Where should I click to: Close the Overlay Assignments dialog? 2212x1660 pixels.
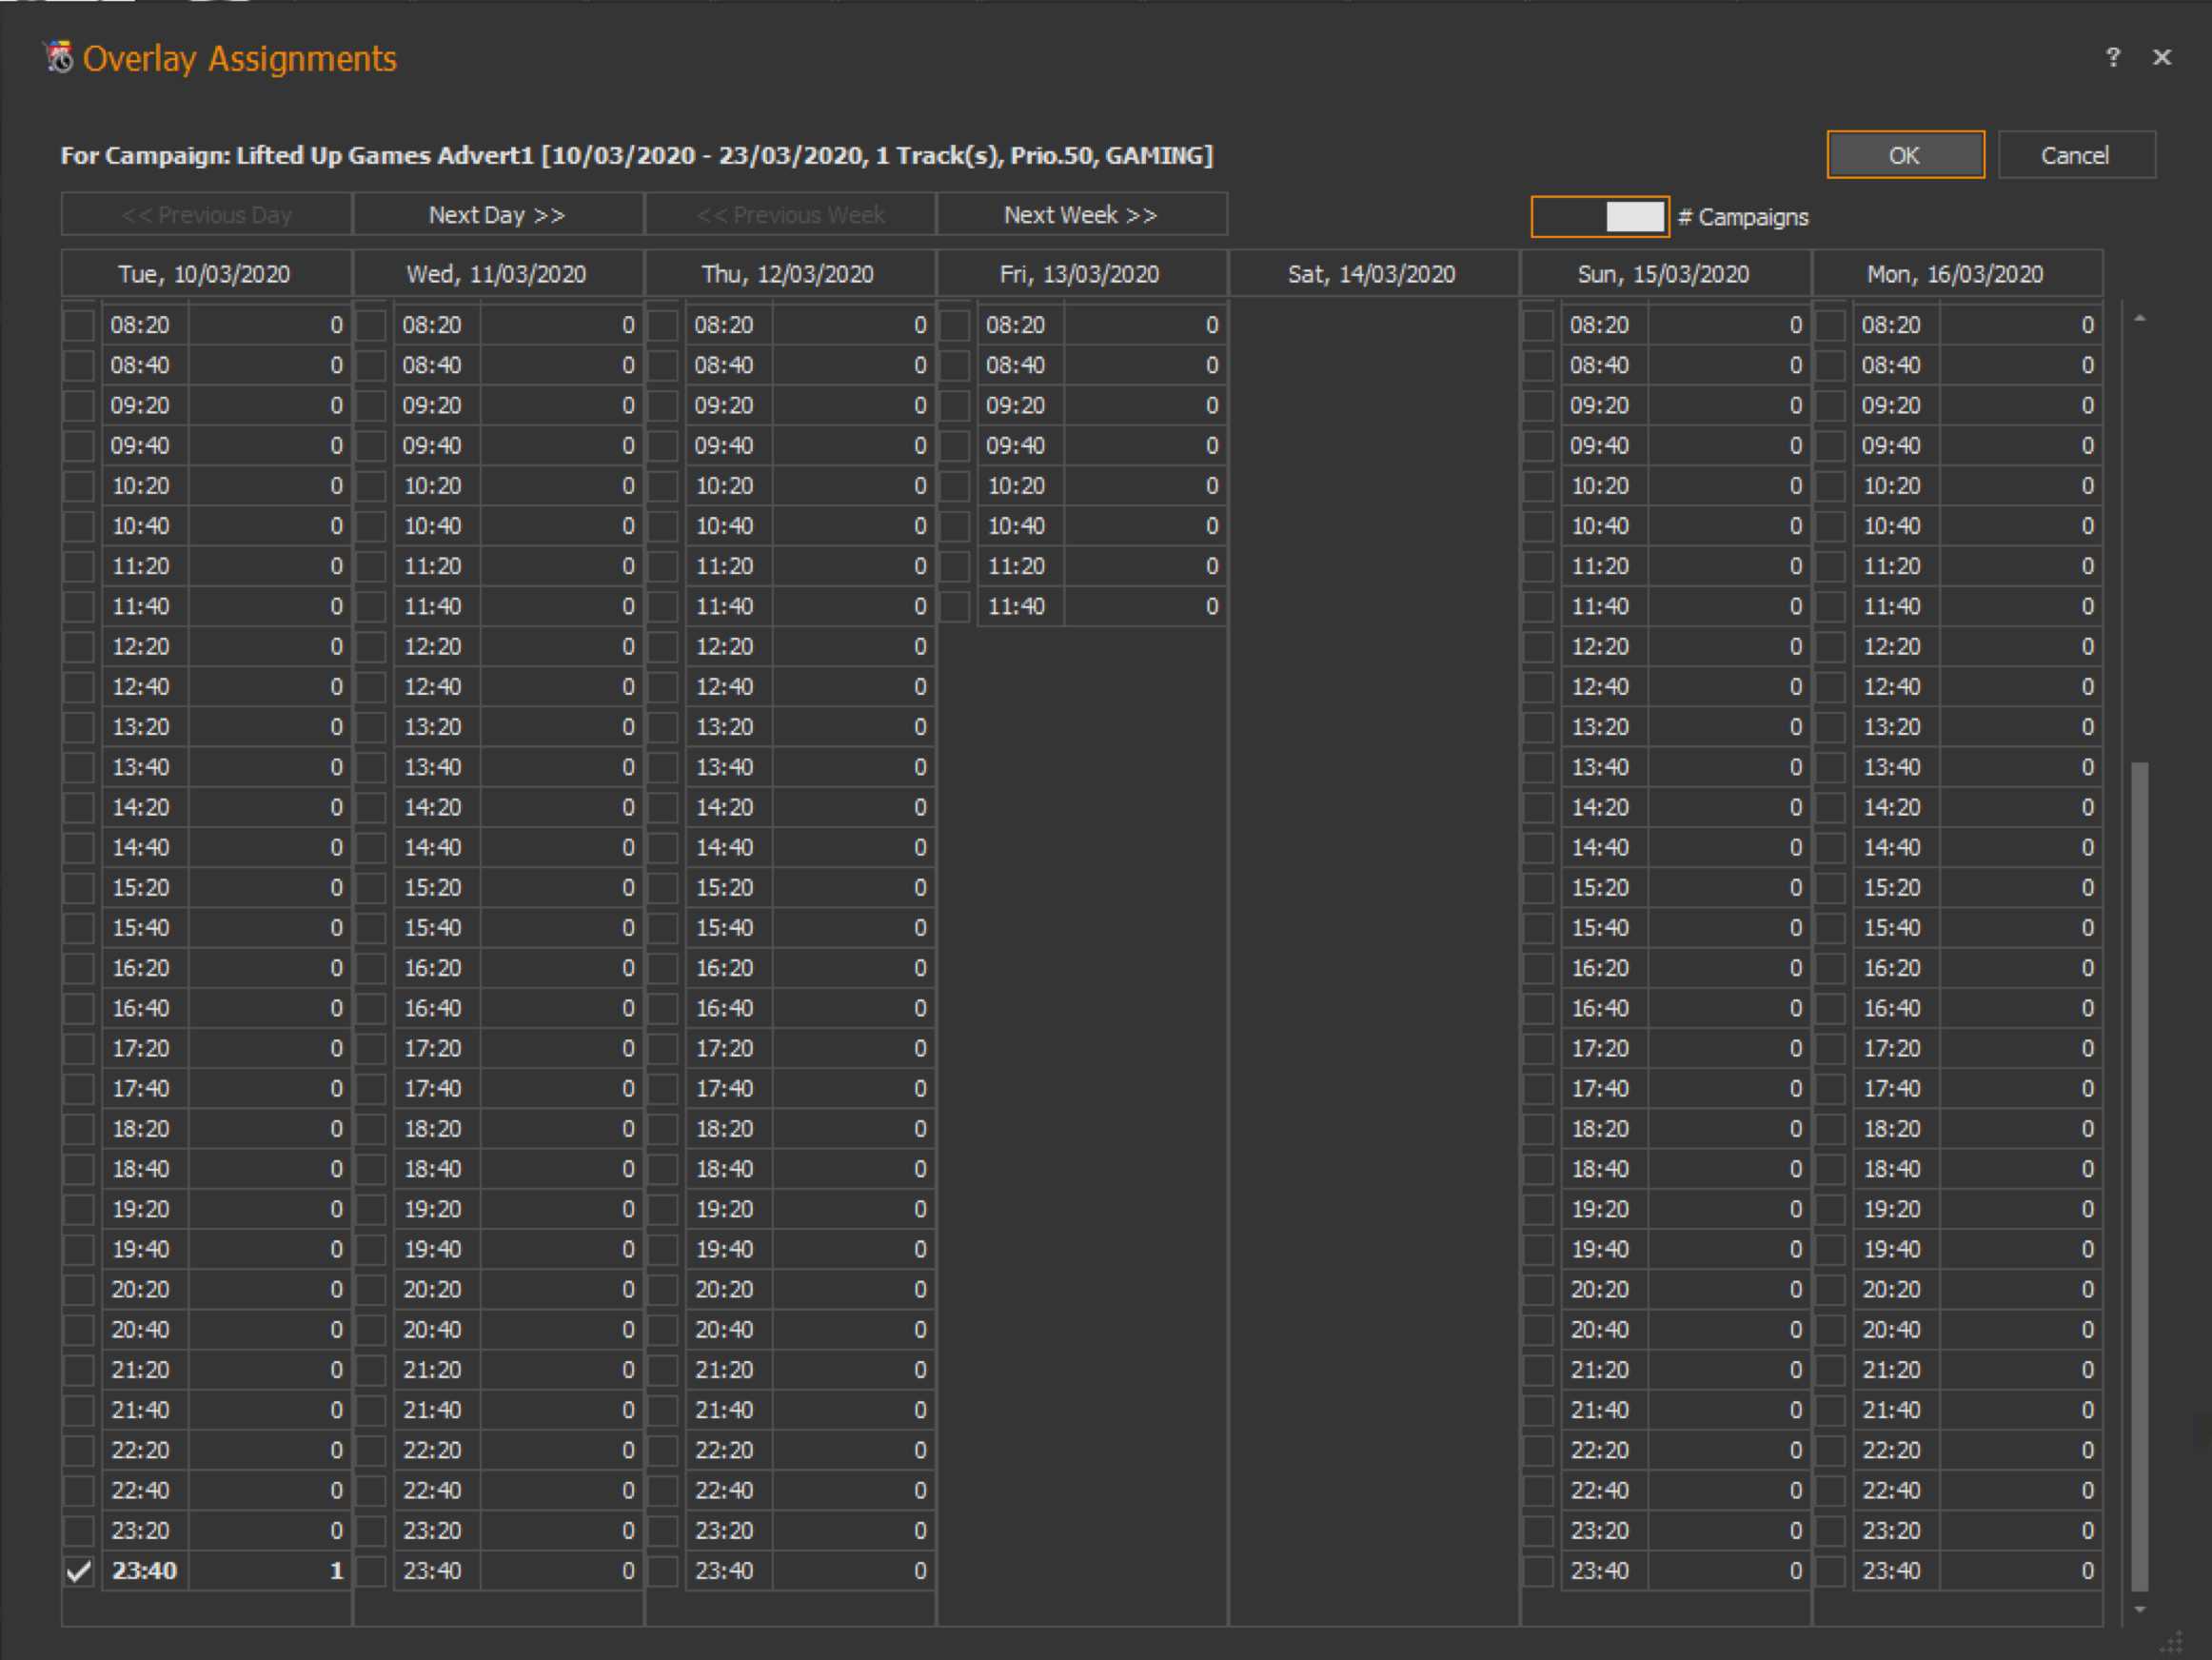click(2162, 57)
